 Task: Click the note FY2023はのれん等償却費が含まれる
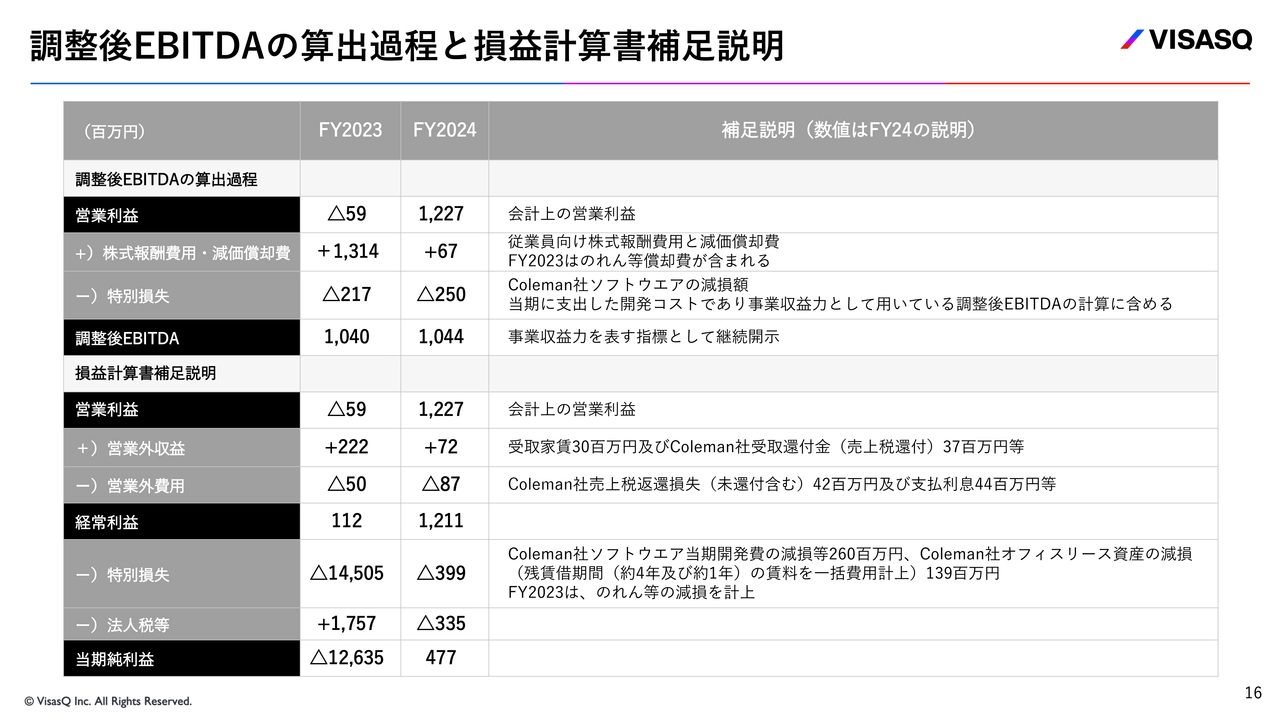tap(639, 261)
